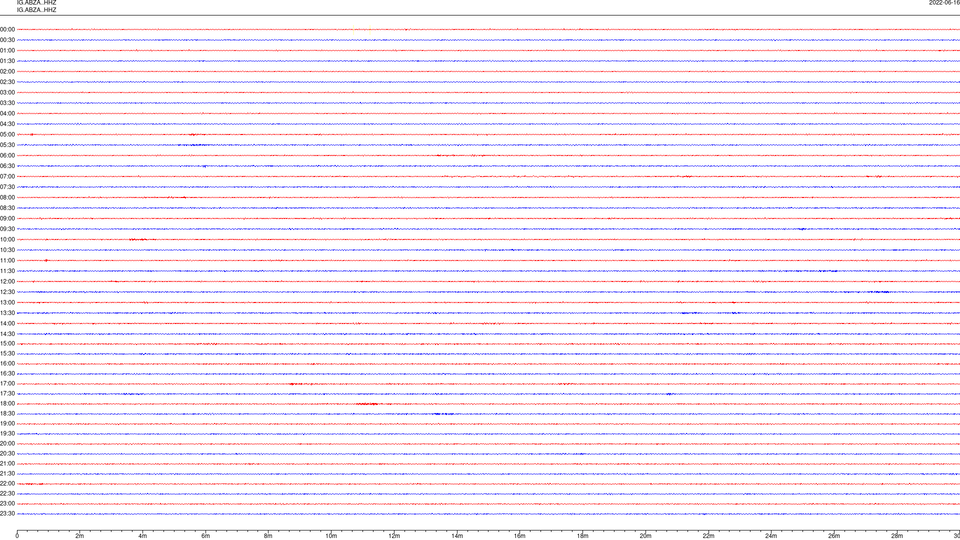960x540 pixels.
Task: Click the 04:00 row label
Action: [7, 114]
